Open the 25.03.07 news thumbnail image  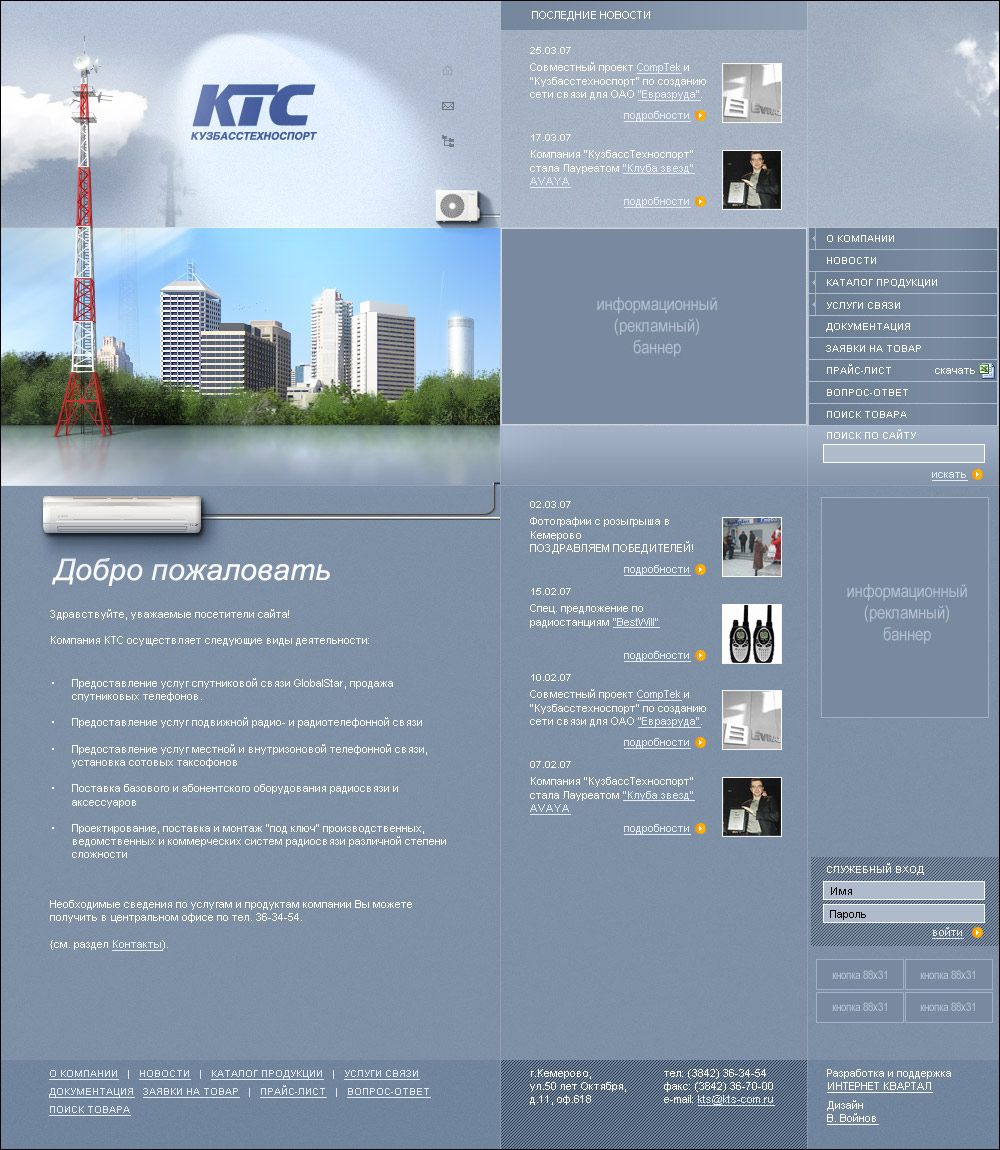751,92
